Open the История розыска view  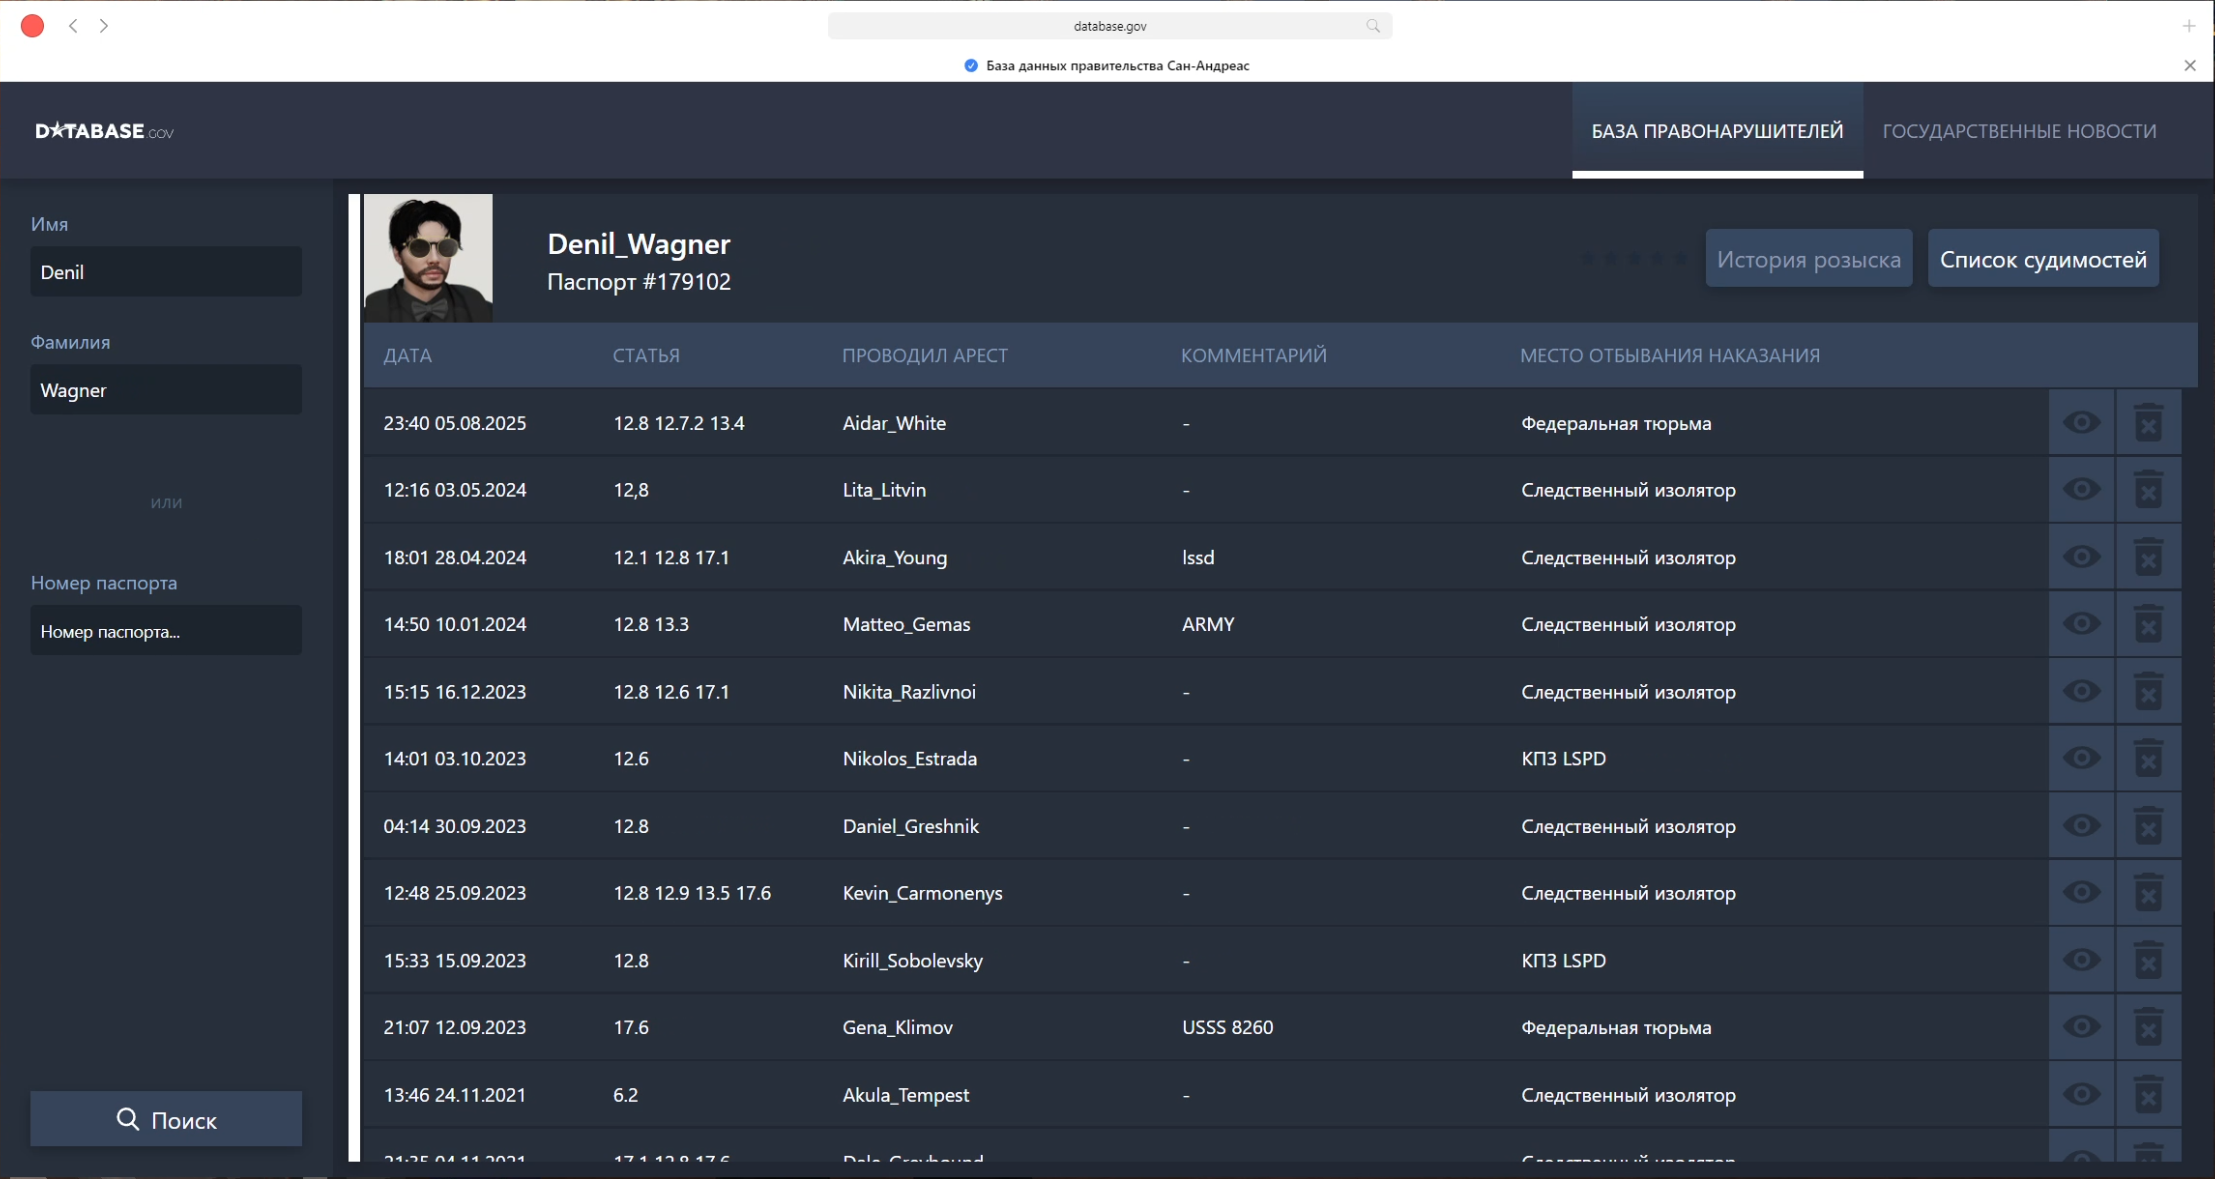(1808, 259)
